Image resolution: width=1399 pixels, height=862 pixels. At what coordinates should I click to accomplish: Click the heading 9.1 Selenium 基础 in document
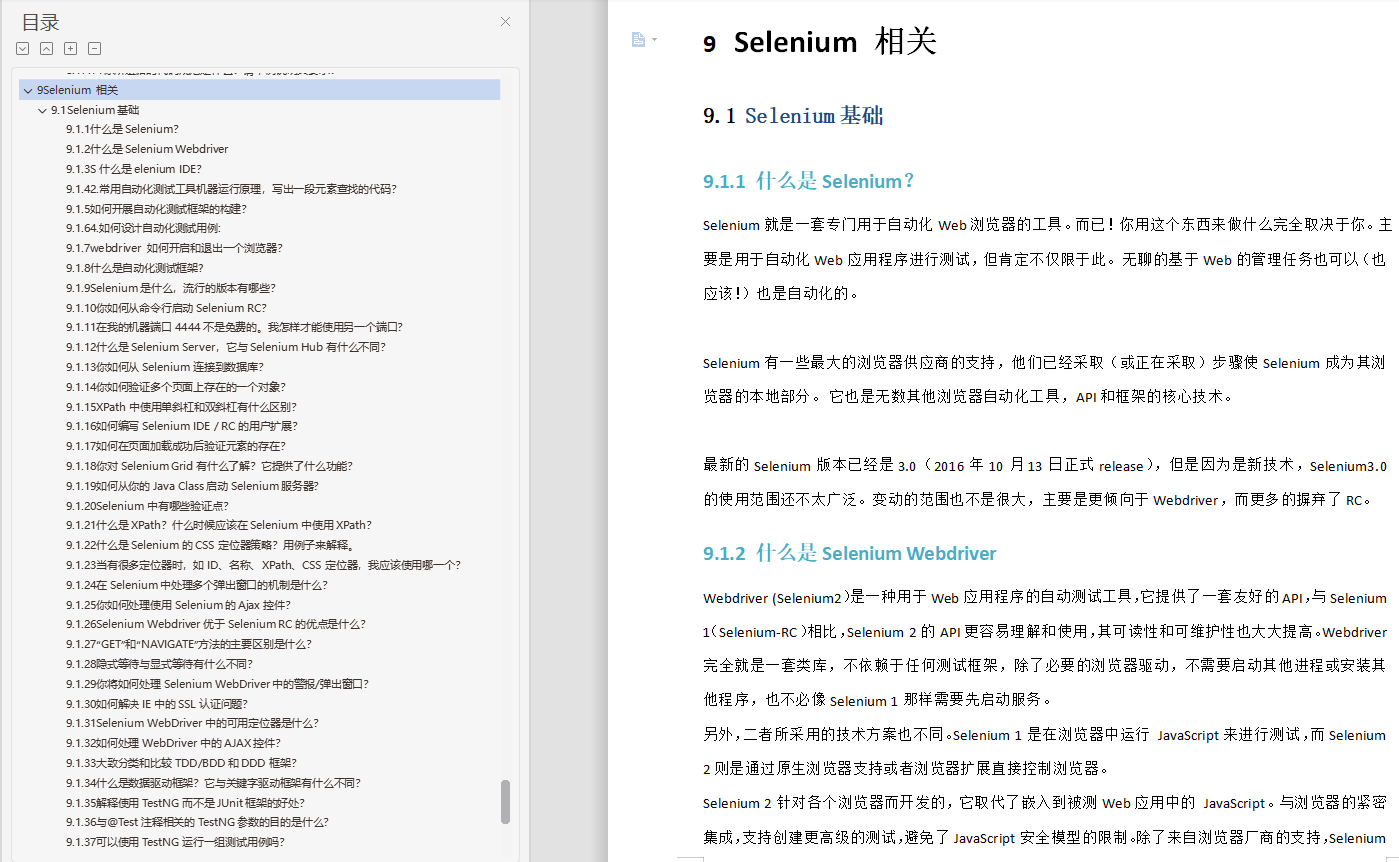pyautogui.click(x=793, y=116)
